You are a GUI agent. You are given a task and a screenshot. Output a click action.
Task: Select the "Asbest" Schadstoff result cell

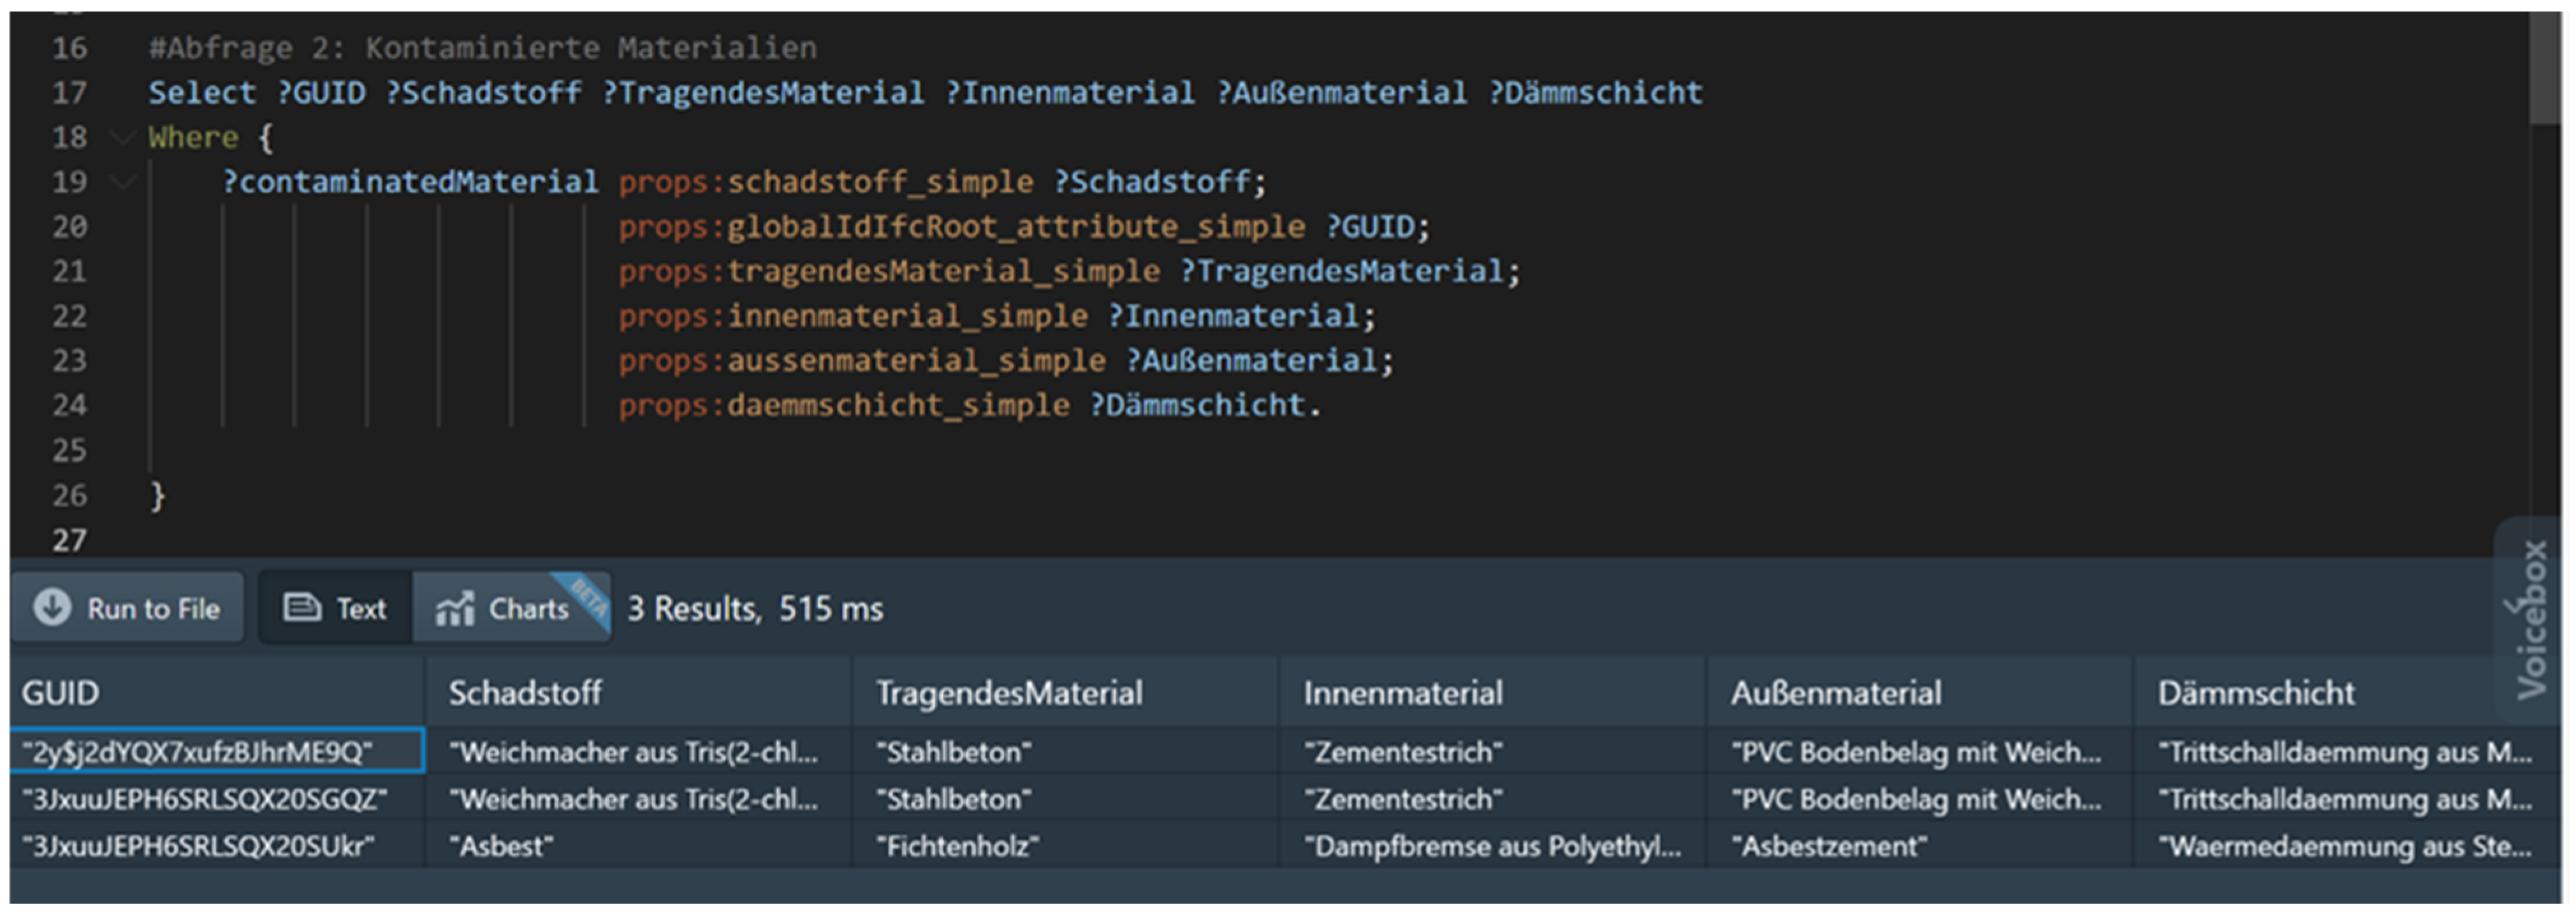(x=501, y=846)
